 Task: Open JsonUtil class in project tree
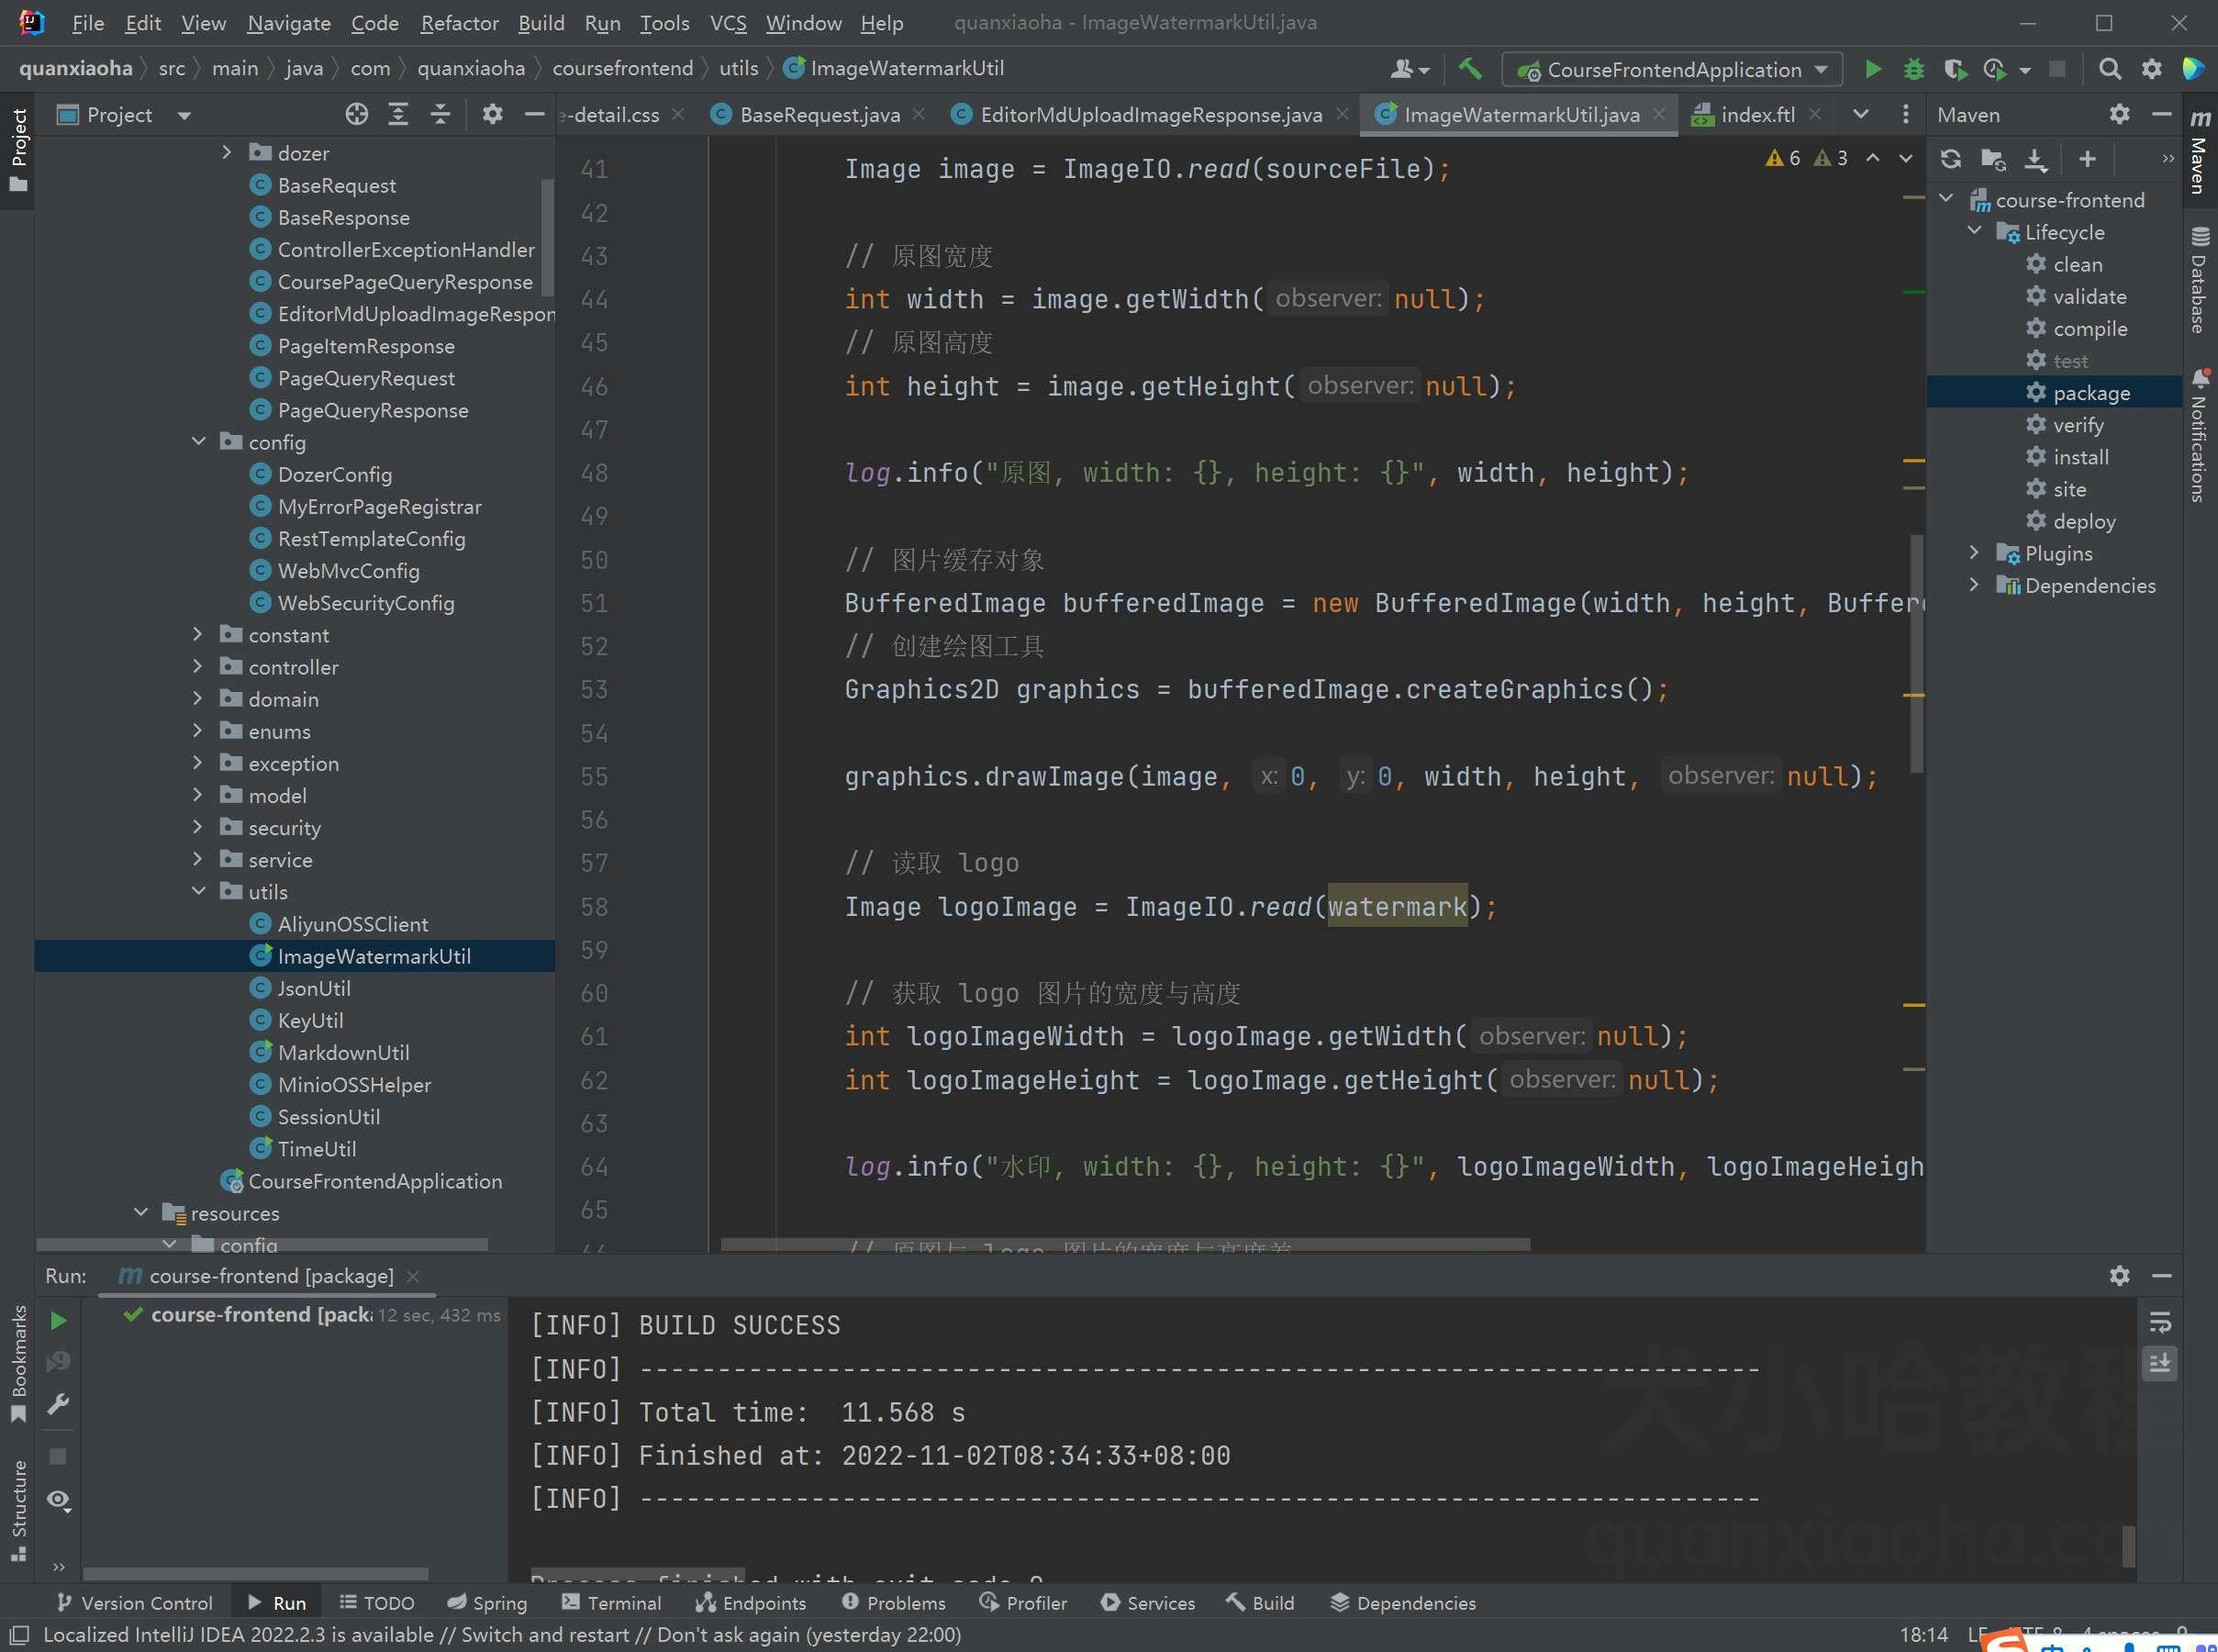pyautogui.click(x=313, y=988)
